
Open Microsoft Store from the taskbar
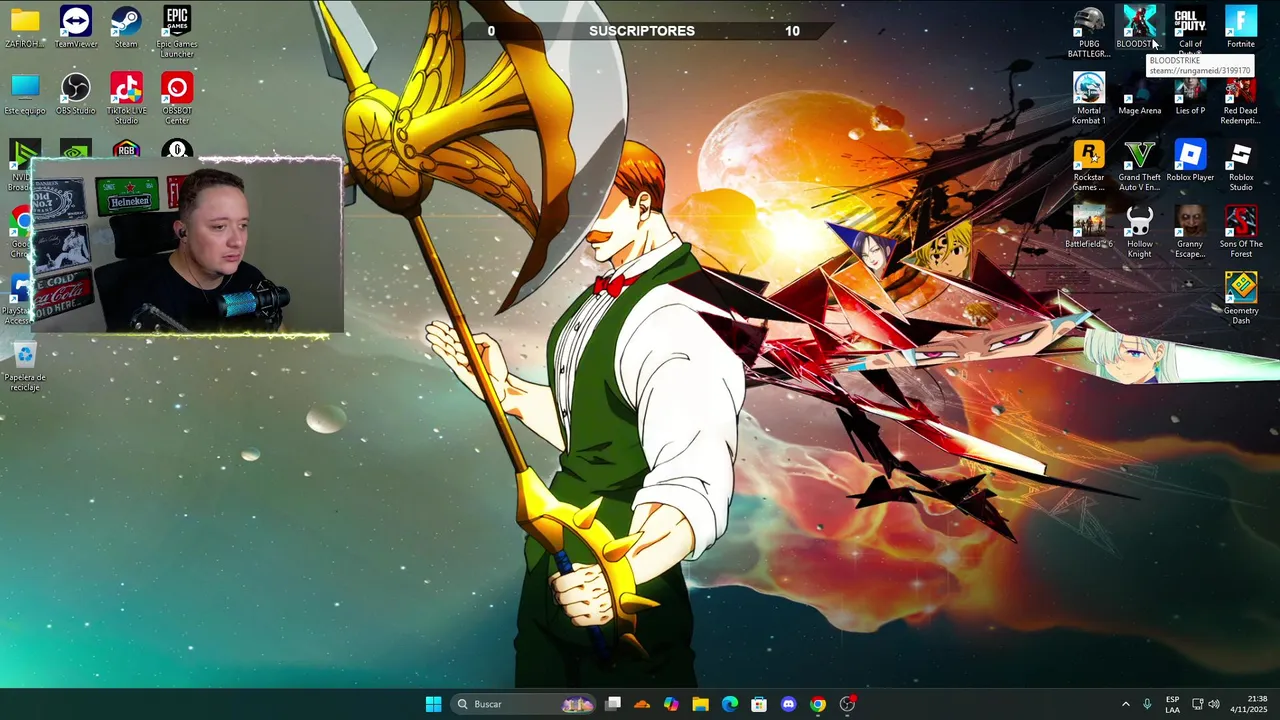point(759,704)
